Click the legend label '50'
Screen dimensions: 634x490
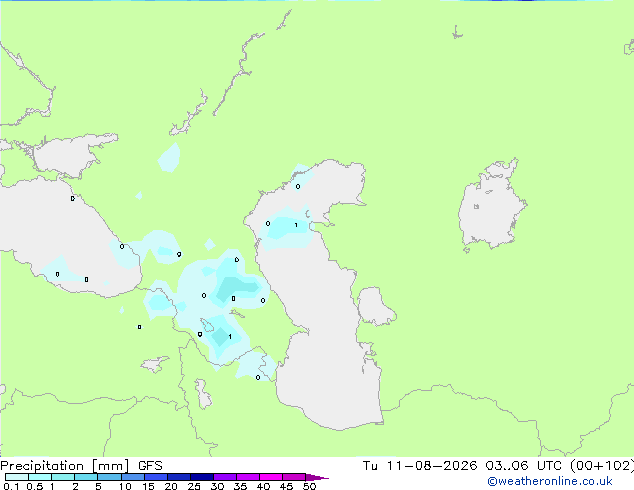[x=309, y=486]
